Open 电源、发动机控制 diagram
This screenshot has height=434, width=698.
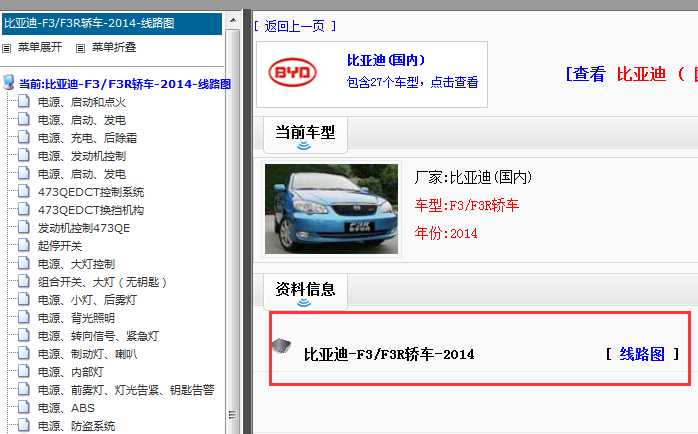coord(82,156)
